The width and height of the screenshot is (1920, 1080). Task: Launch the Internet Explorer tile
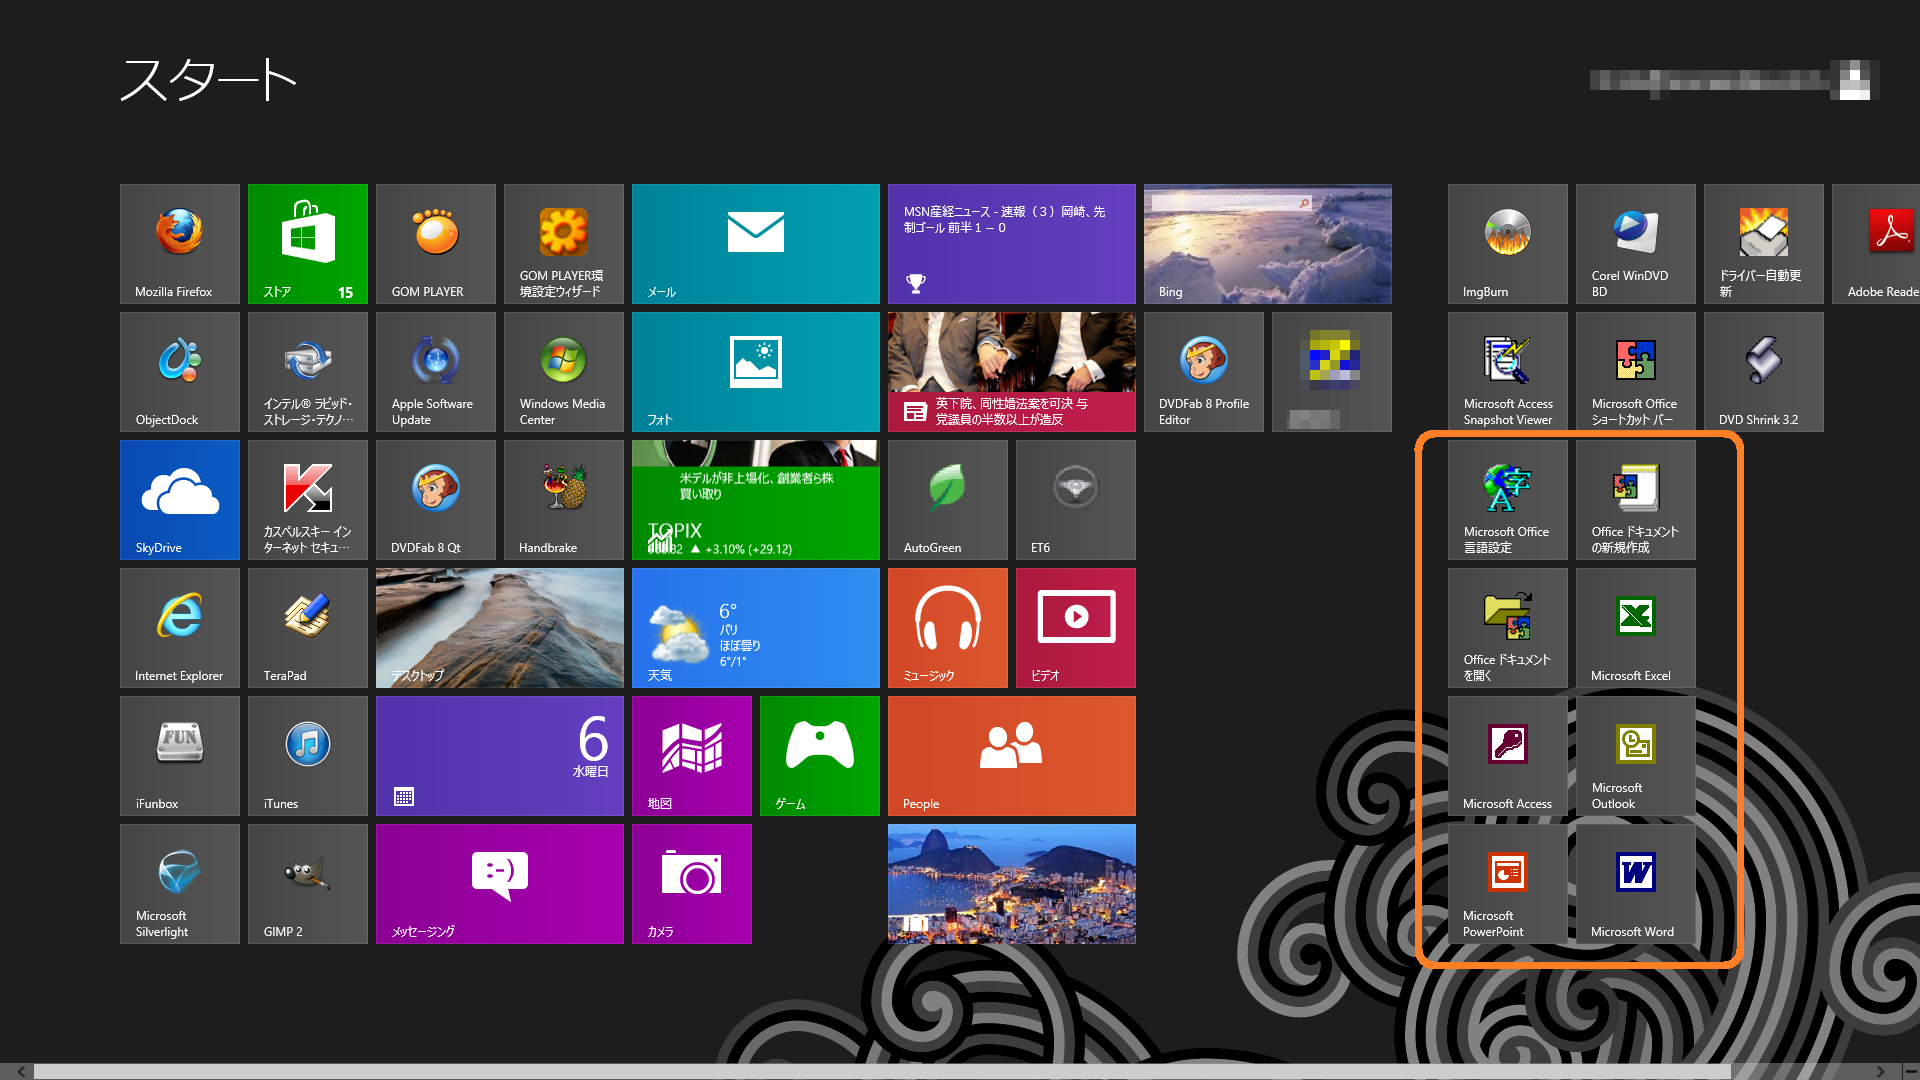180,627
